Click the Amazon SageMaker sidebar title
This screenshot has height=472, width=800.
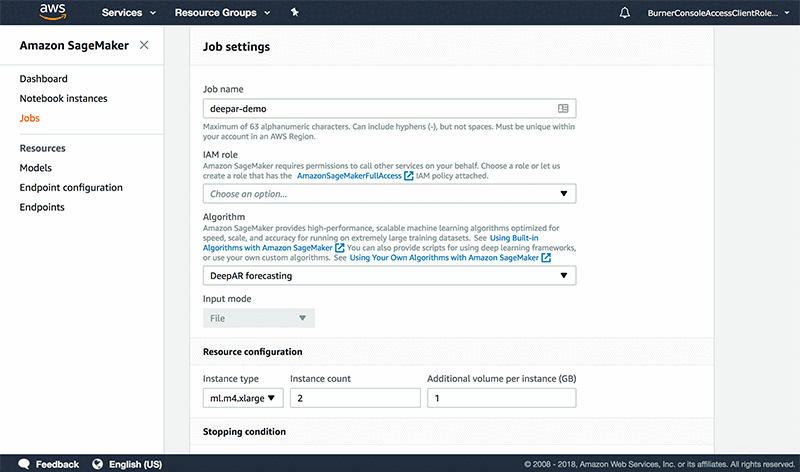(74, 45)
